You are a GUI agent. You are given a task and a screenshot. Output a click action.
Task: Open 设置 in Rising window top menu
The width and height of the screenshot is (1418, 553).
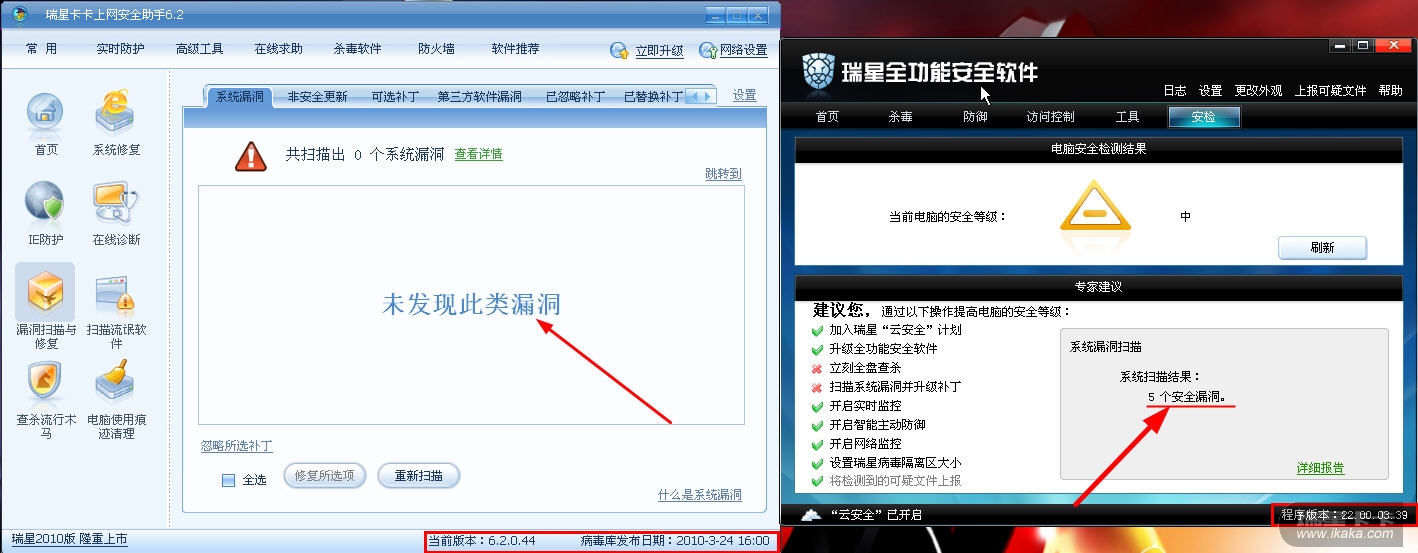tap(1210, 90)
